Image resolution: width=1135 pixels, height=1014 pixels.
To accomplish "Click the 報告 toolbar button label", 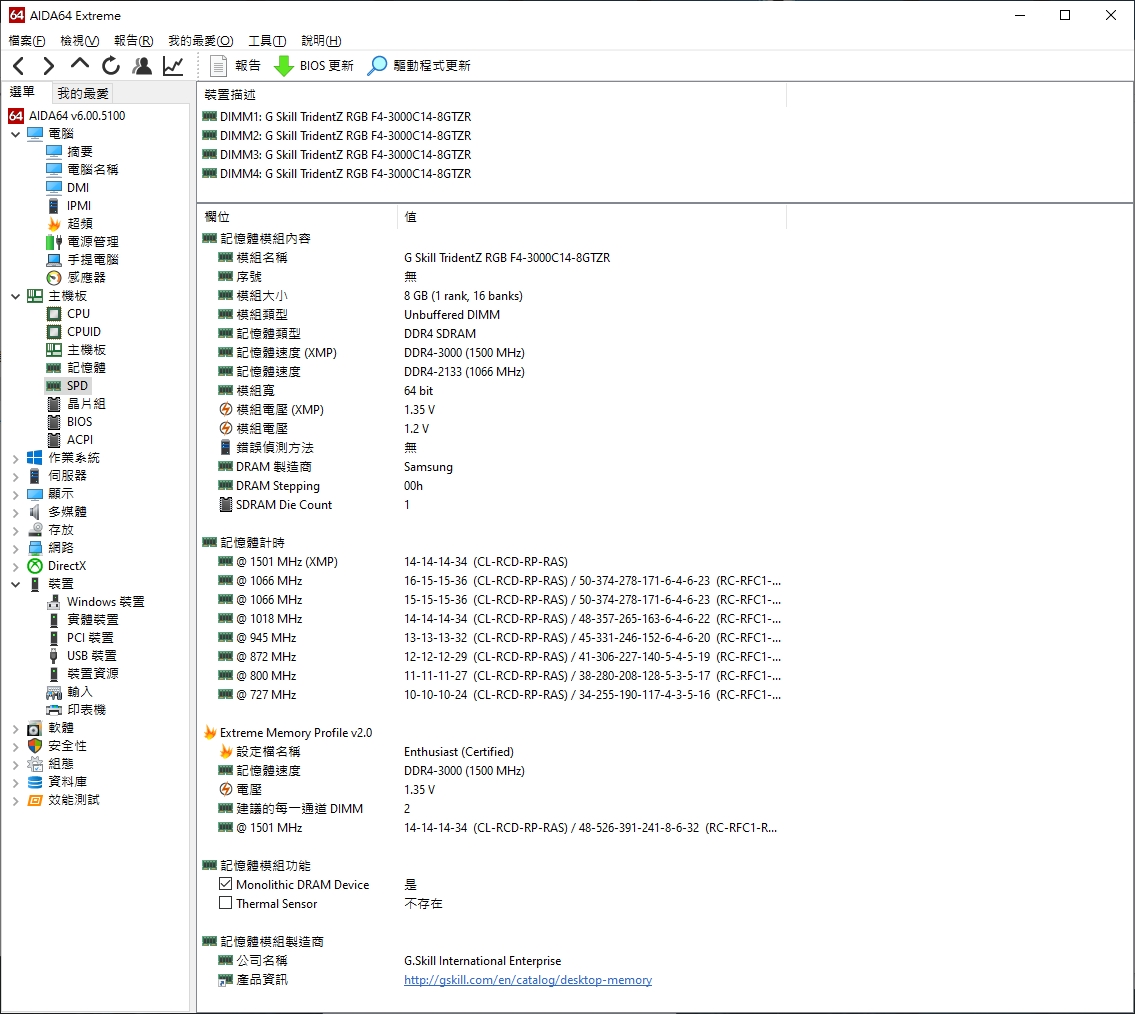I will tap(248, 66).
